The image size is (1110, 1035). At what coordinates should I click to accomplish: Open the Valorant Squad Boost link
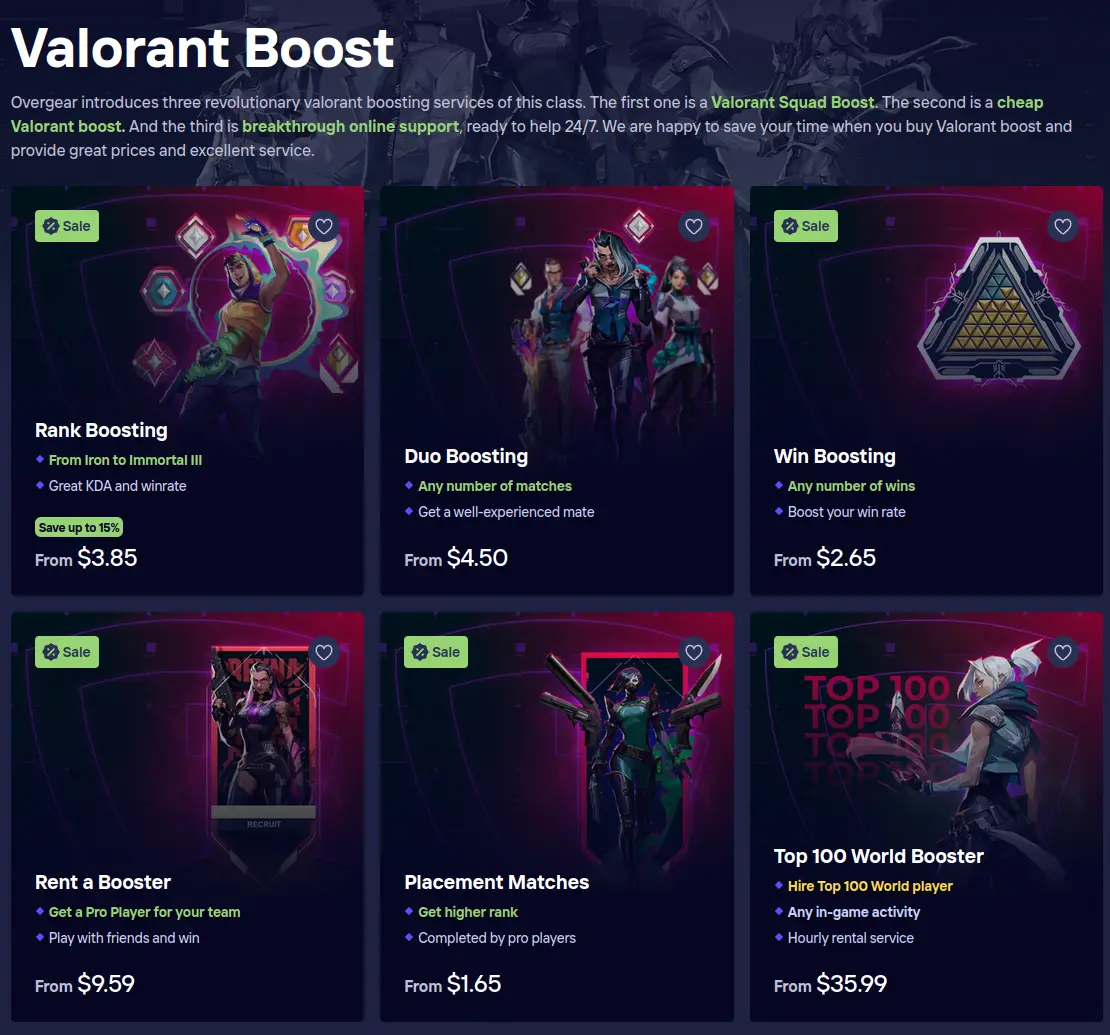[793, 103]
